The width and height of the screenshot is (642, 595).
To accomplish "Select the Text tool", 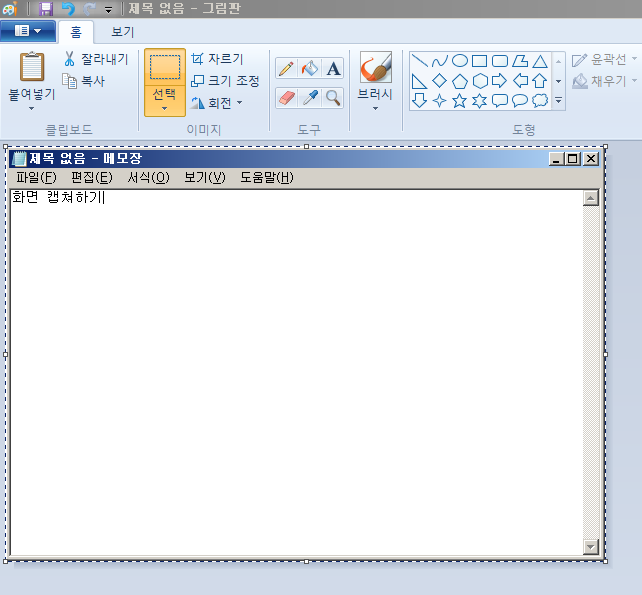I will [333, 68].
